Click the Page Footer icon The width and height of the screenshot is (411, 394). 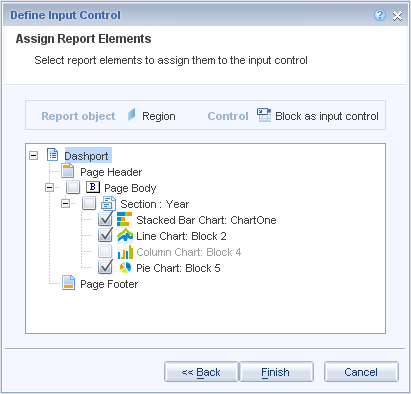pyautogui.click(x=68, y=283)
